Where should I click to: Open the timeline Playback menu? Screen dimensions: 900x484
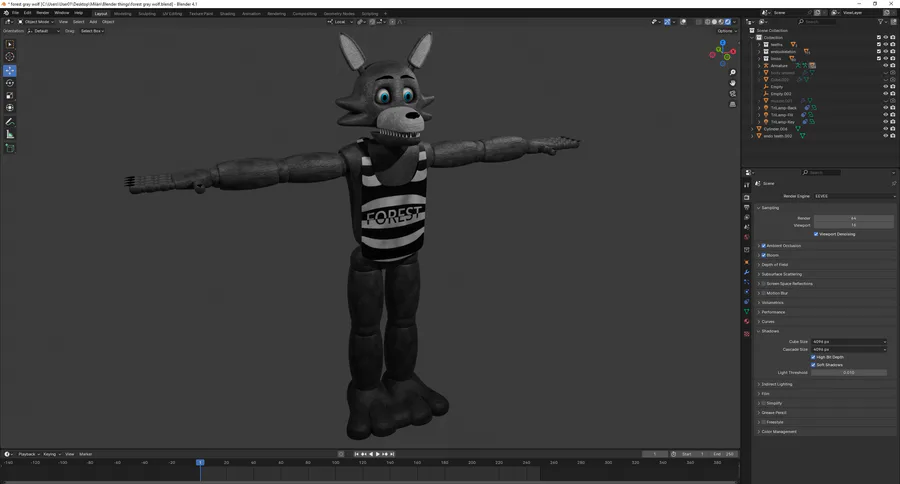28,454
